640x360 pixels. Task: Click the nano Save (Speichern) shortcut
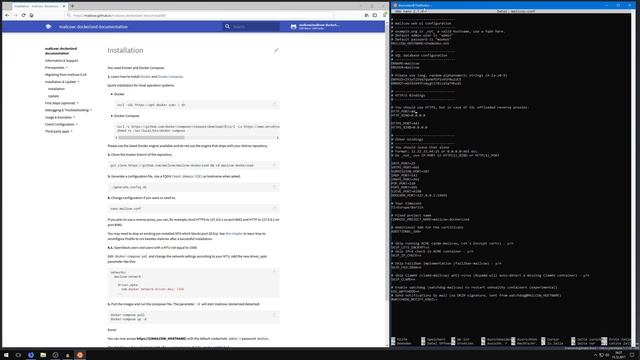coord(433,340)
